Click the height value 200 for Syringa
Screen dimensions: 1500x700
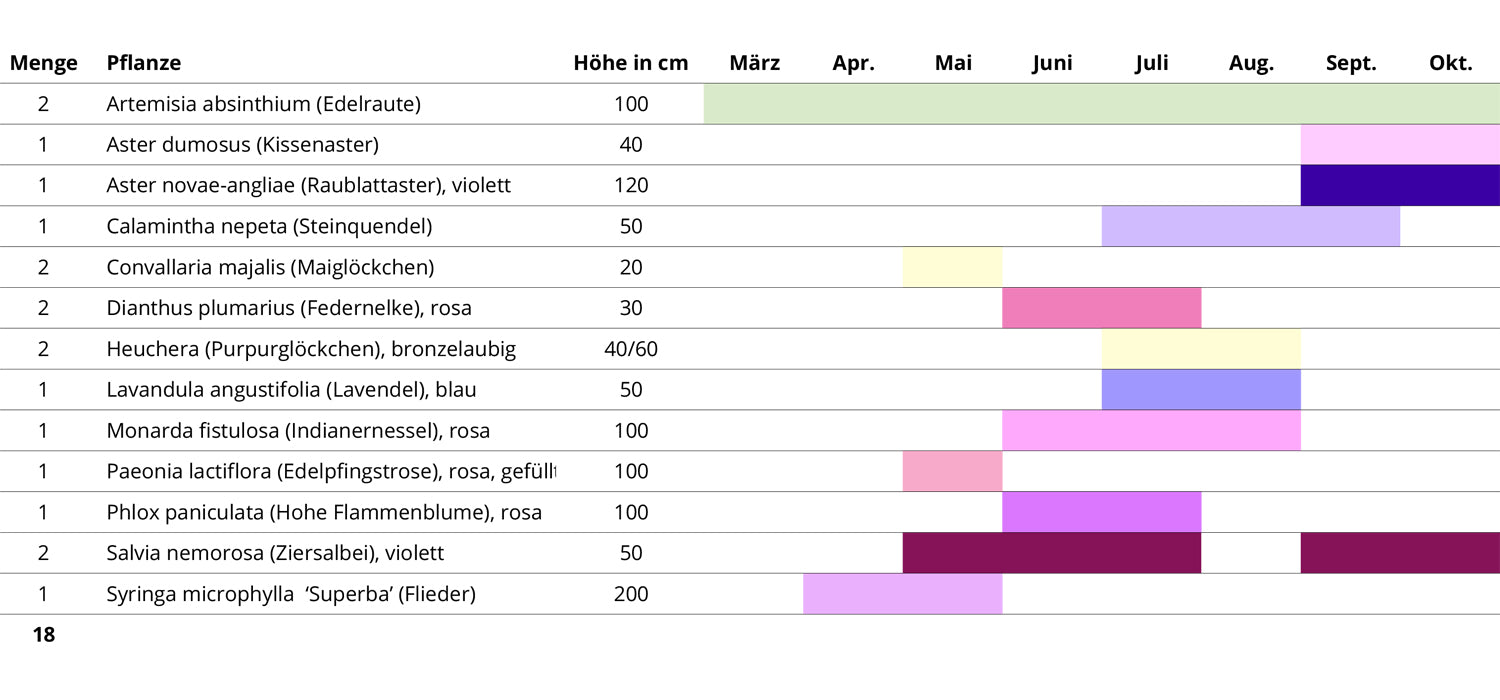pyautogui.click(x=631, y=594)
